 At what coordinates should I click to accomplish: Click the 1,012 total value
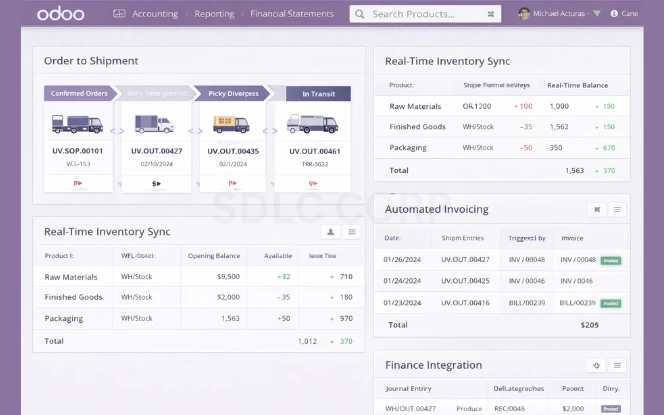307,341
